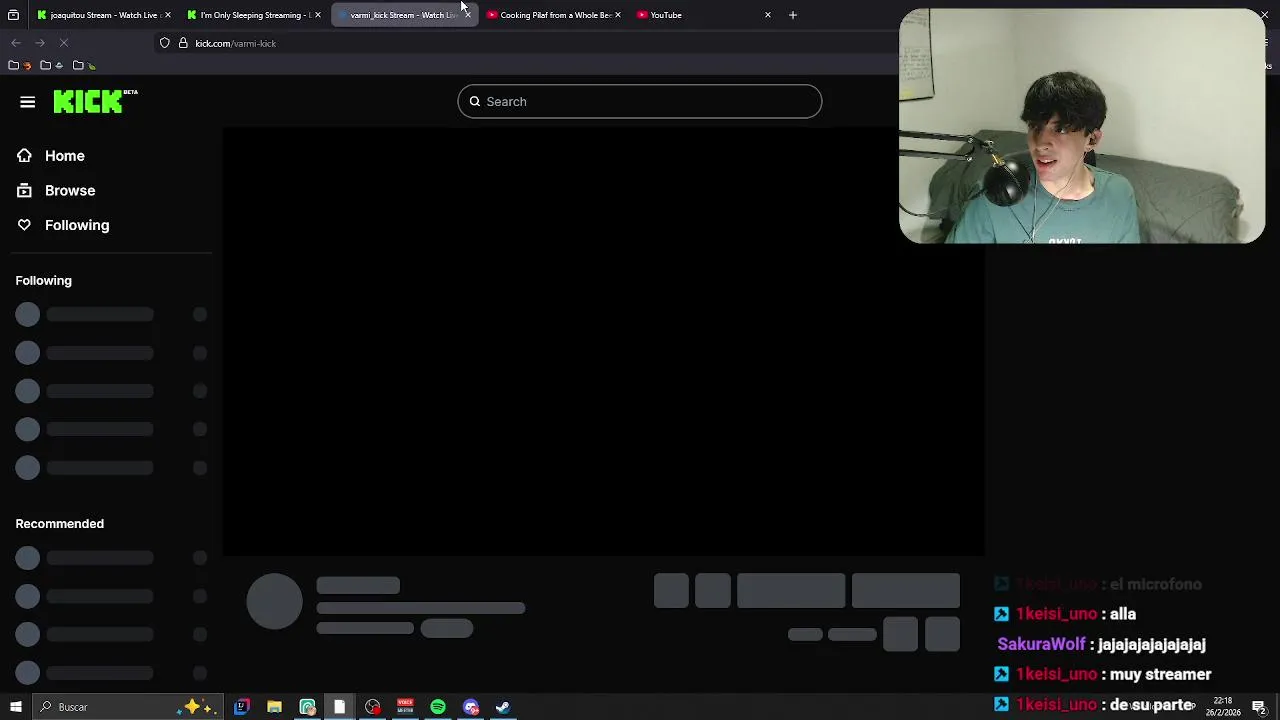The width and height of the screenshot is (1280, 720).
Task: Open Steam from the taskbar
Action: tap(503, 707)
